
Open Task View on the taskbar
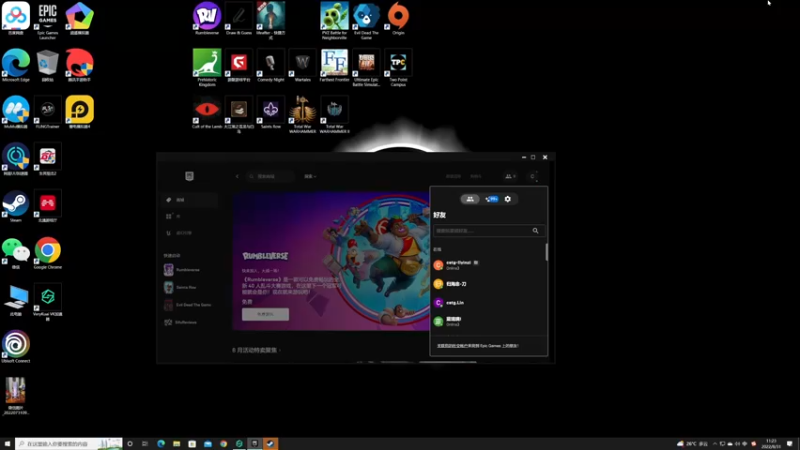(x=145, y=444)
